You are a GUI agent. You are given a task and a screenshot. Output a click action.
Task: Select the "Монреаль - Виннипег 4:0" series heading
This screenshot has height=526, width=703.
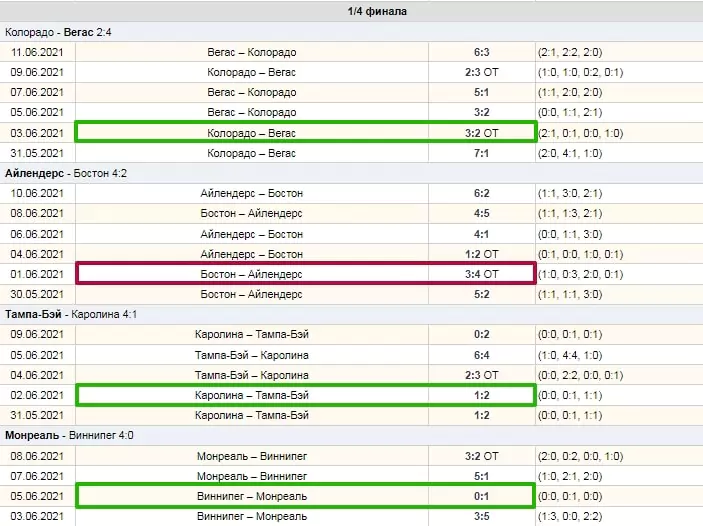coord(69,435)
